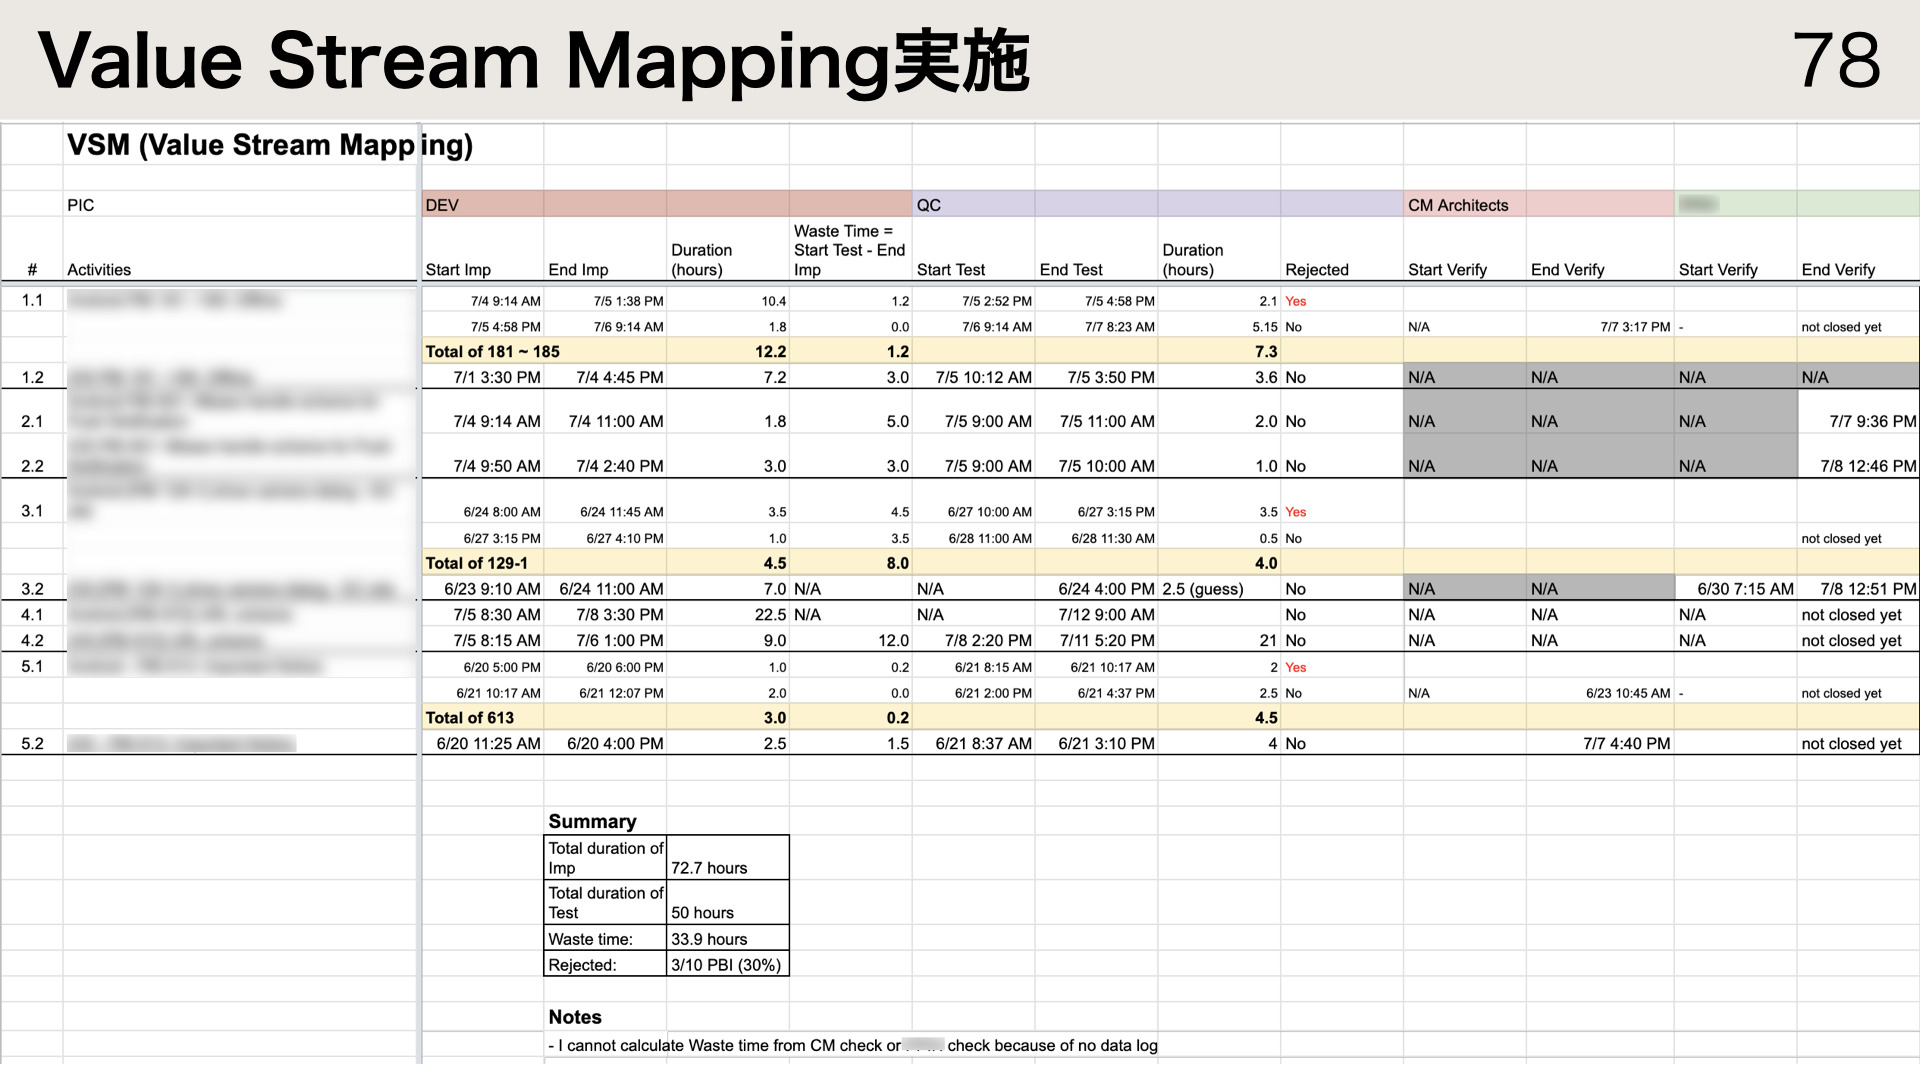Click 'Waste Time = Start Test - End Imp' header
The image size is (1920, 1080).
point(849,250)
